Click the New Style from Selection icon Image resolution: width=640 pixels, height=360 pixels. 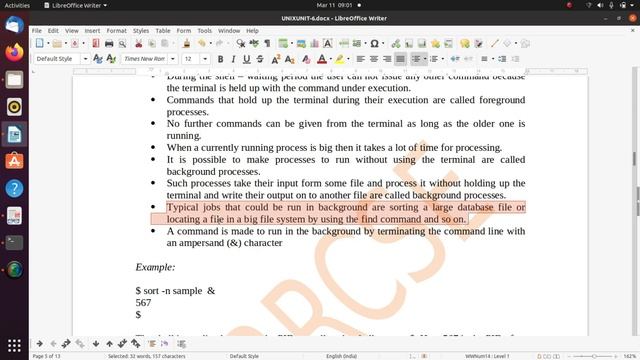tap(111, 59)
